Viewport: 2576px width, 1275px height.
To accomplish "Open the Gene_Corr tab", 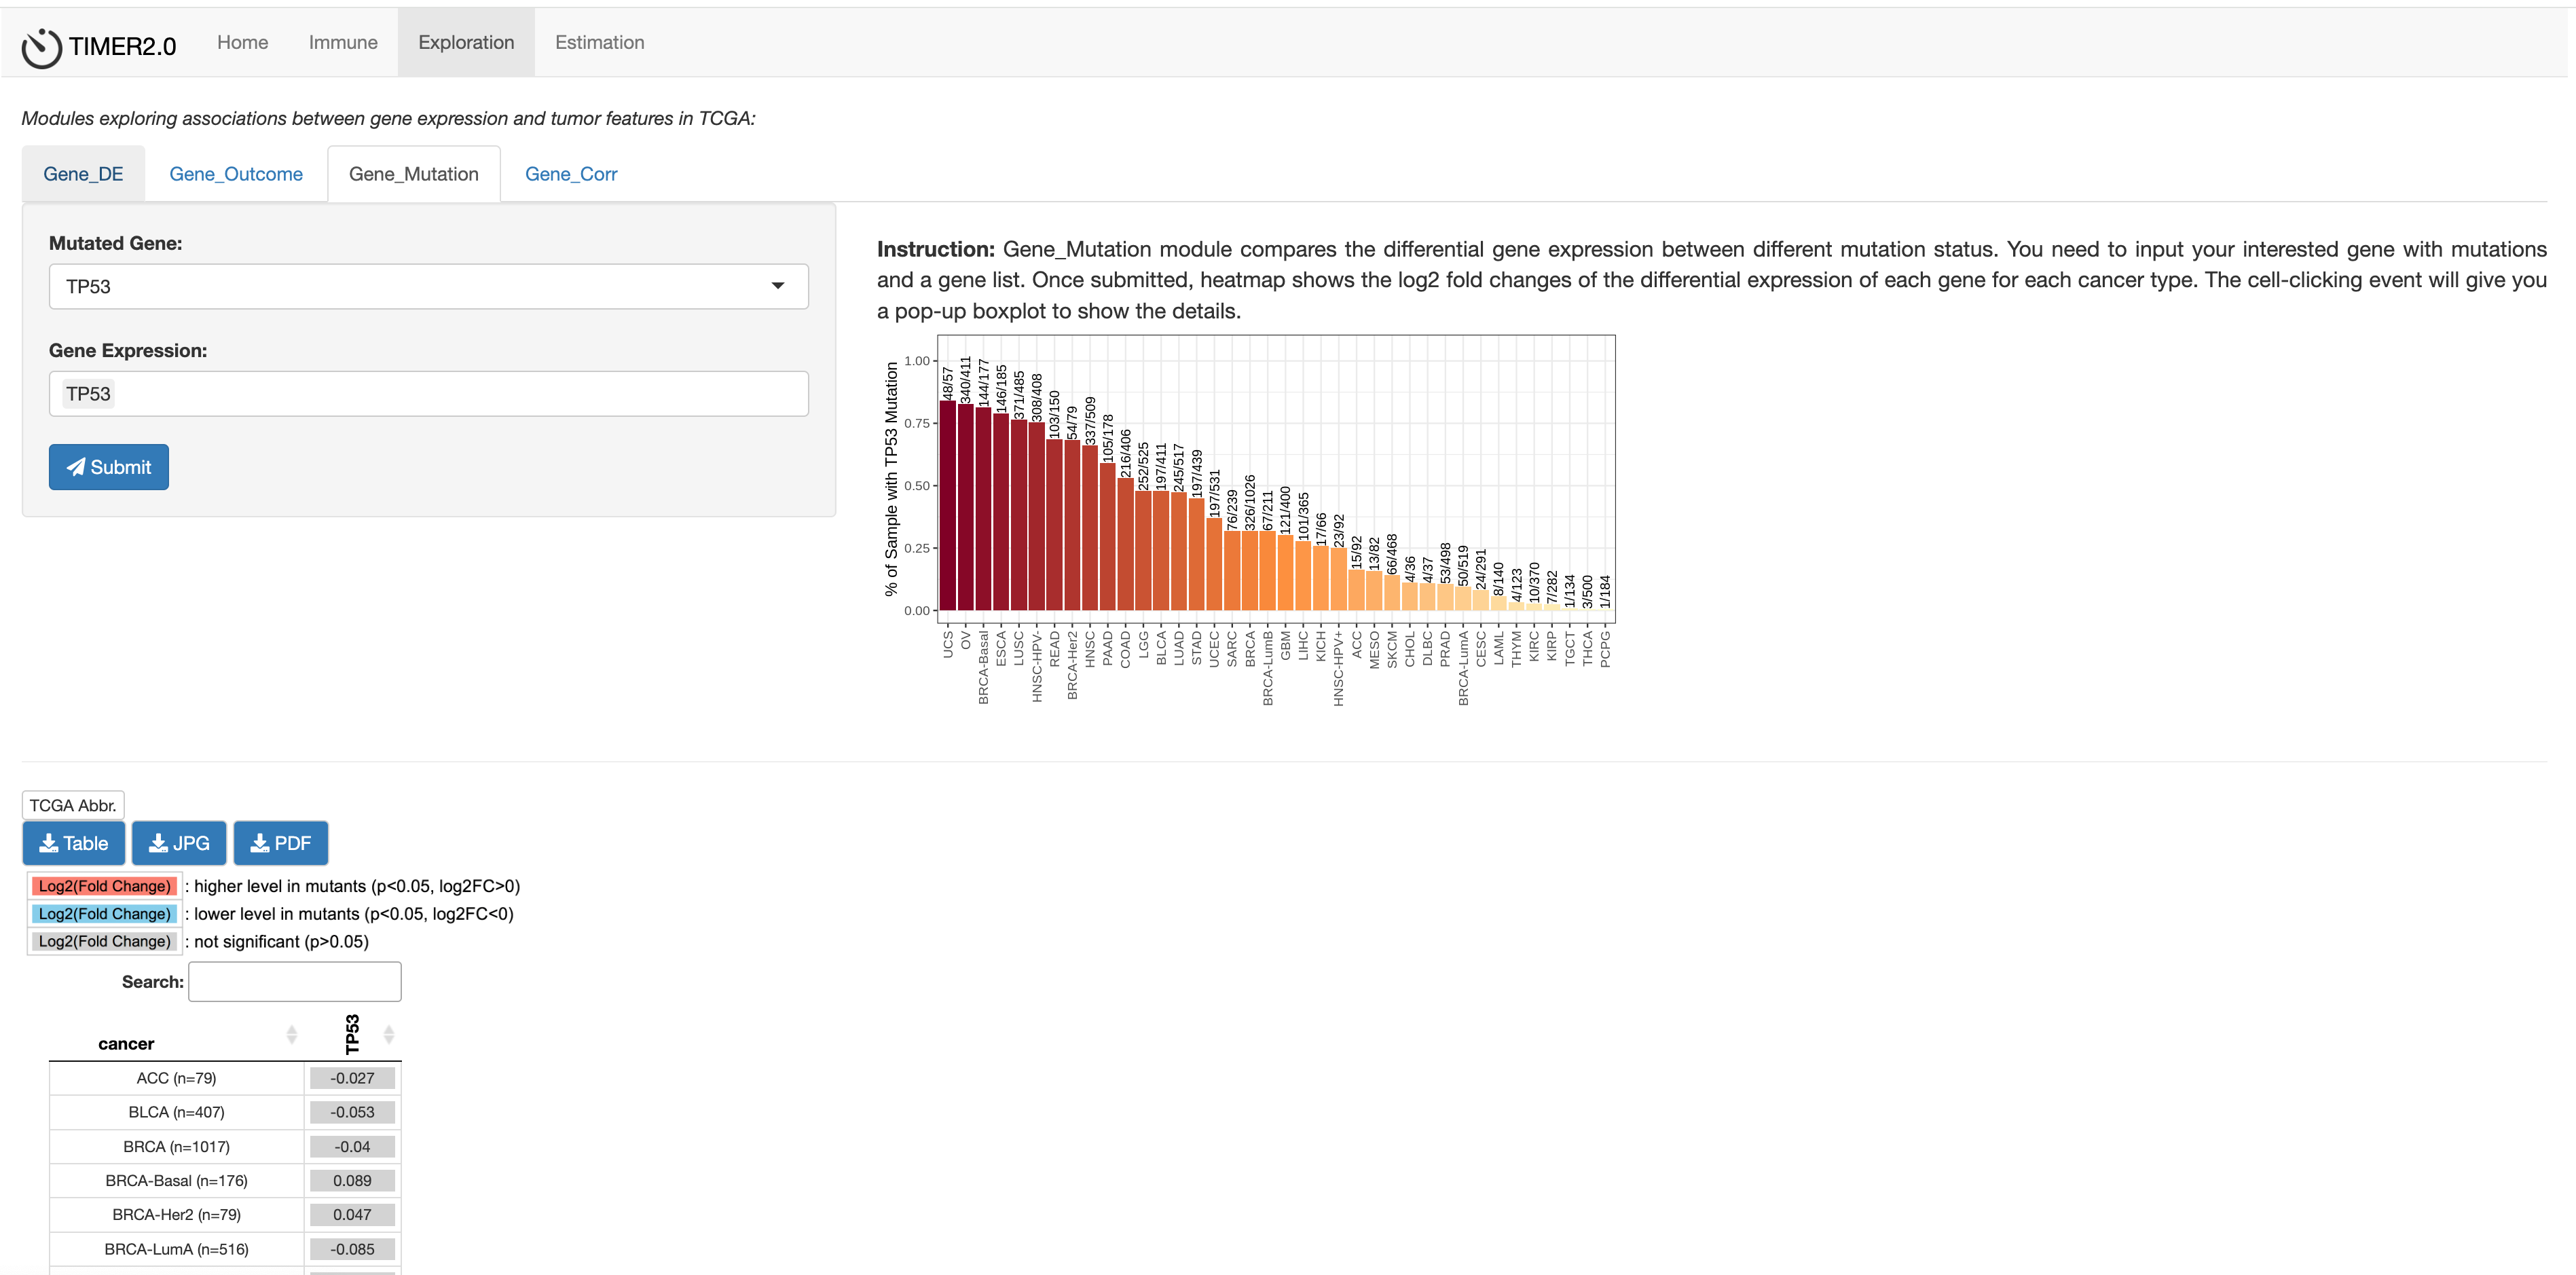I will click(570, 174).
